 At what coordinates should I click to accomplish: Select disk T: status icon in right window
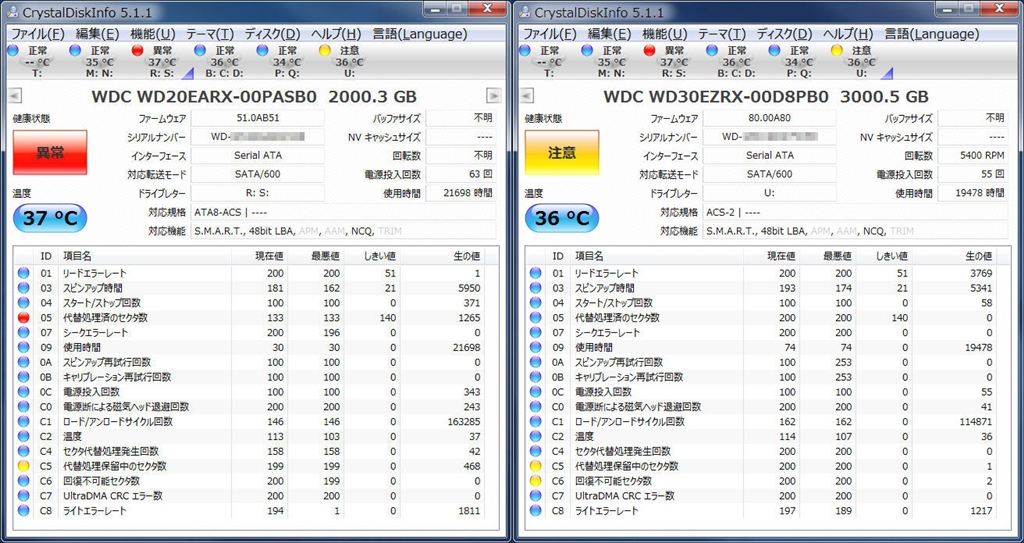click(x=525, y=51)
